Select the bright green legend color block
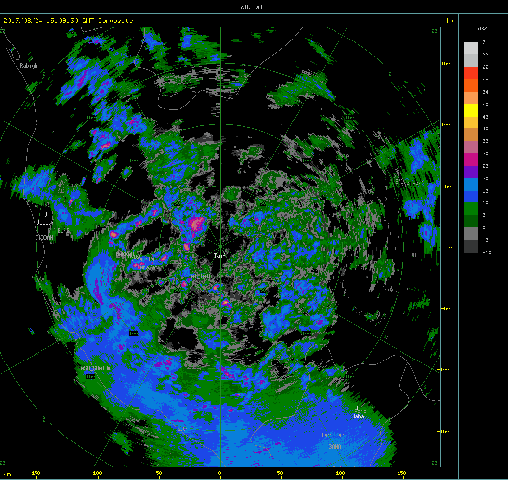 click(471, 209)
